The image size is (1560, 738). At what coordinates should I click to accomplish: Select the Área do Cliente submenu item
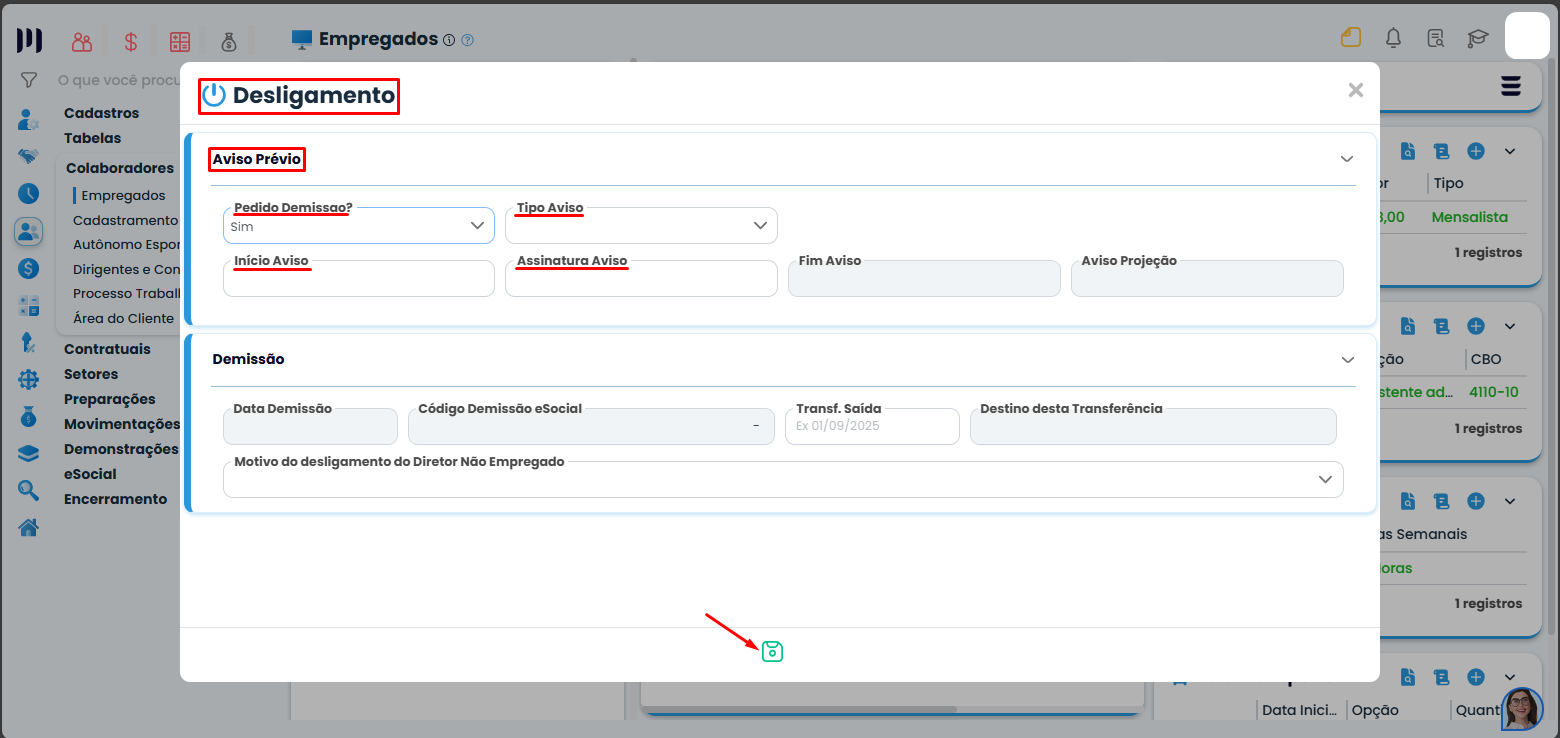[124, 318]
